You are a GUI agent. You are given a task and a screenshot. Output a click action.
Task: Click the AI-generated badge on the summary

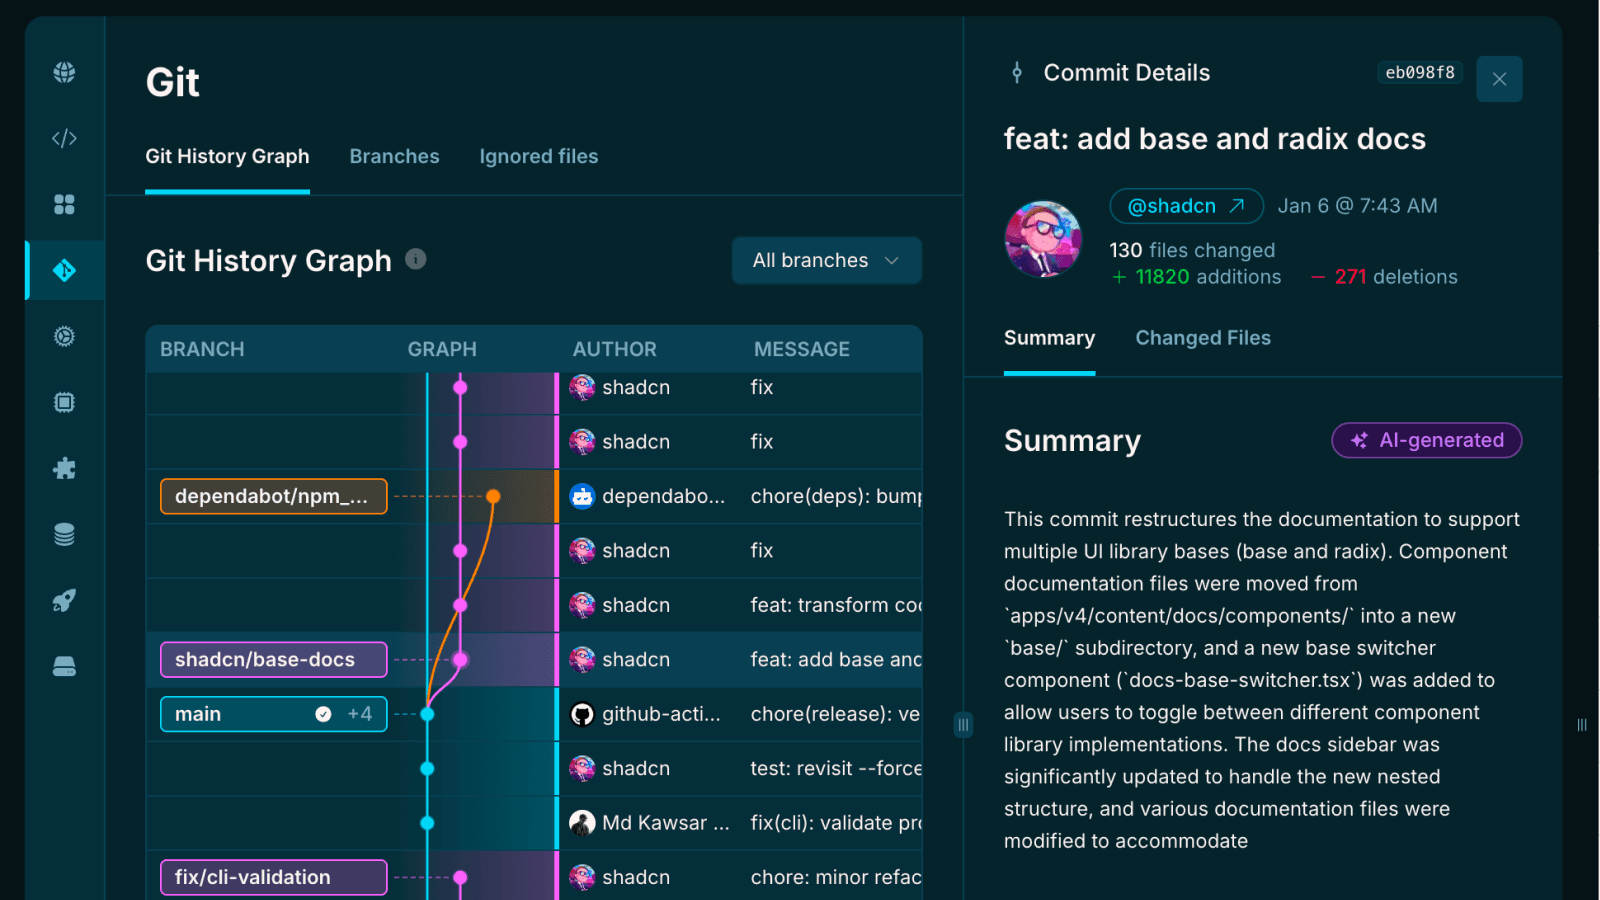coord(1426,440)
